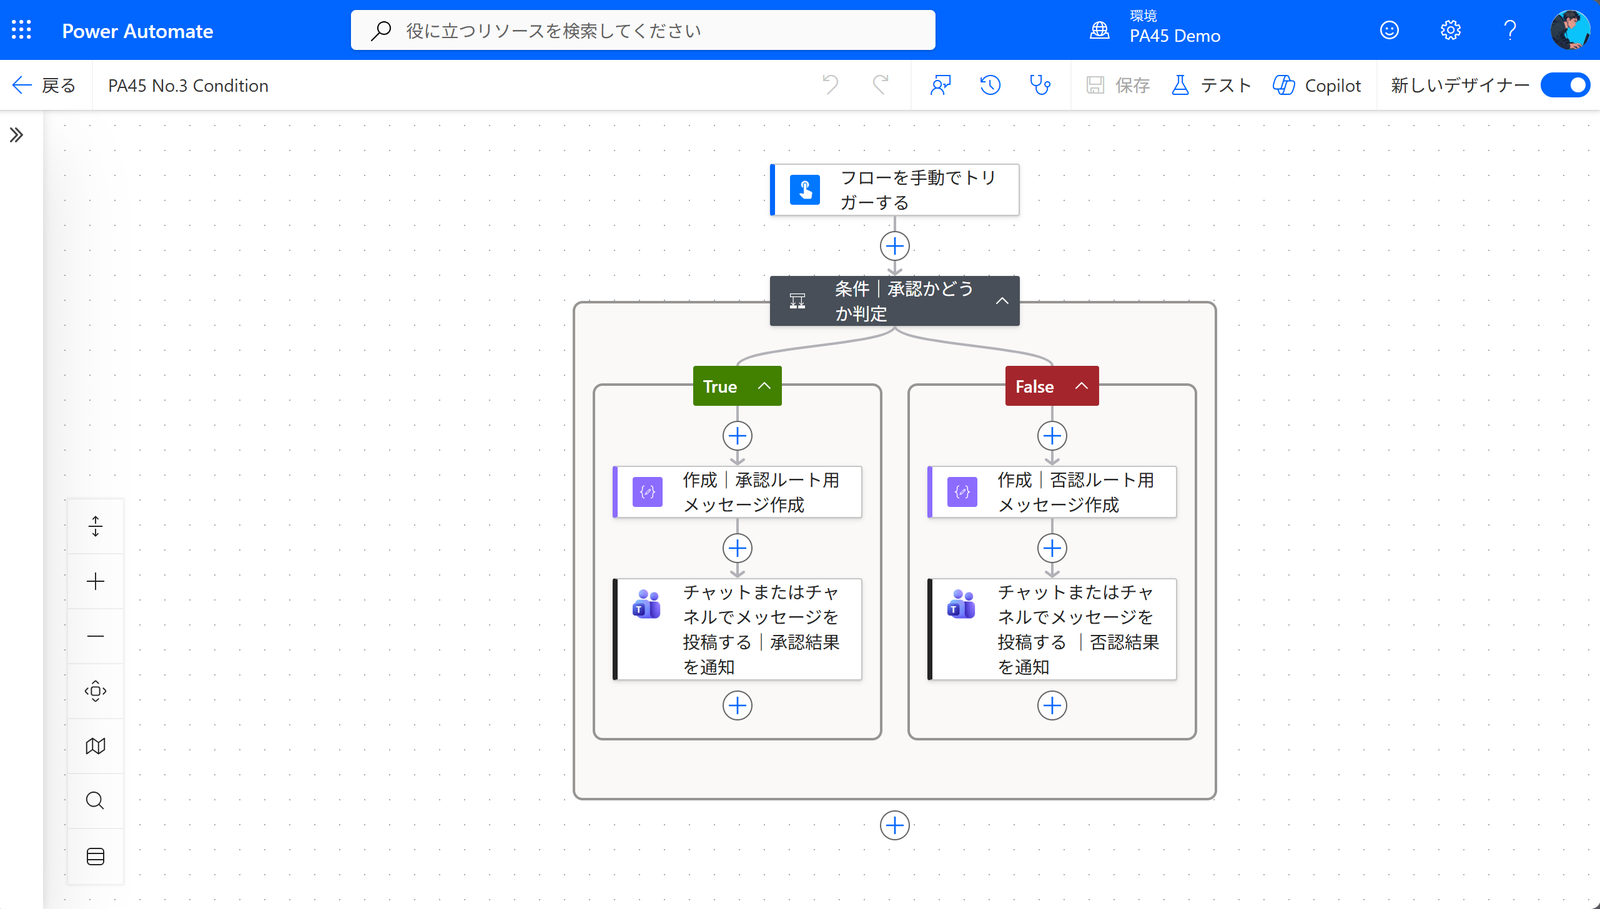
Task: Click Teams icon on 否認結果を通知 card
Action: click(x=962, y=604)
